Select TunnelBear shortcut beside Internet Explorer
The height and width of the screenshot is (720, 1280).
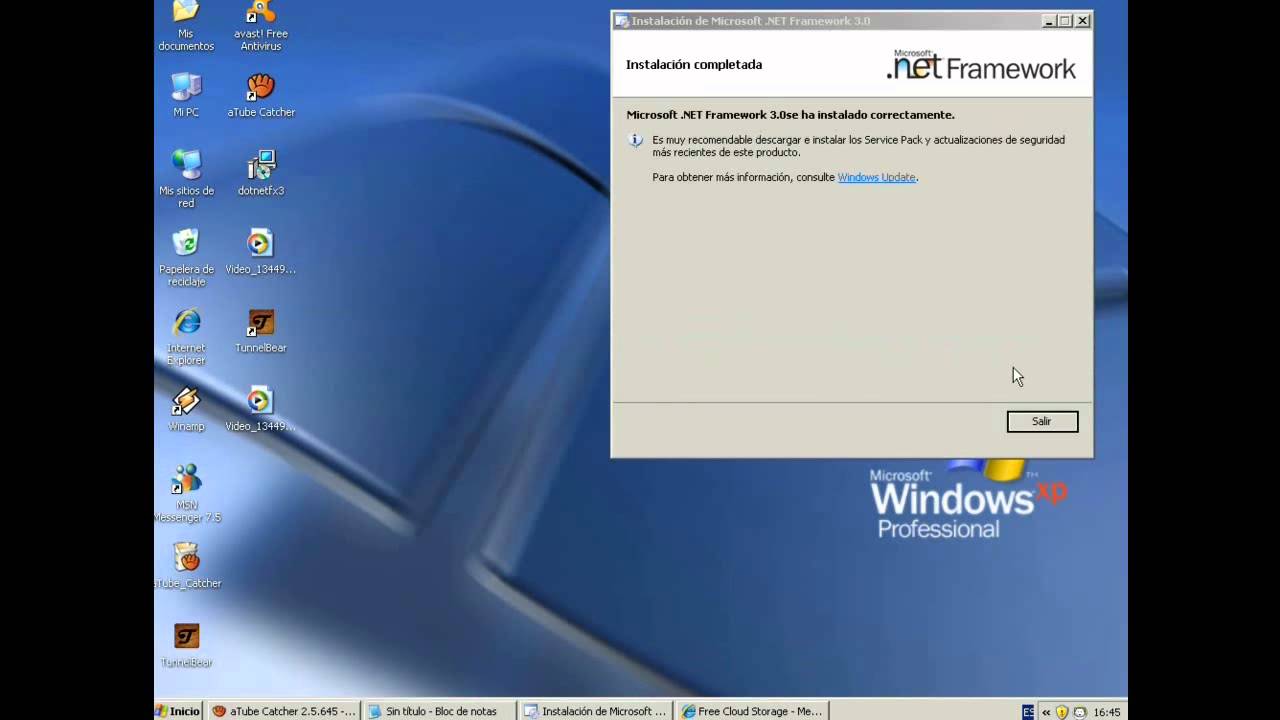click(x=261, y=331)
